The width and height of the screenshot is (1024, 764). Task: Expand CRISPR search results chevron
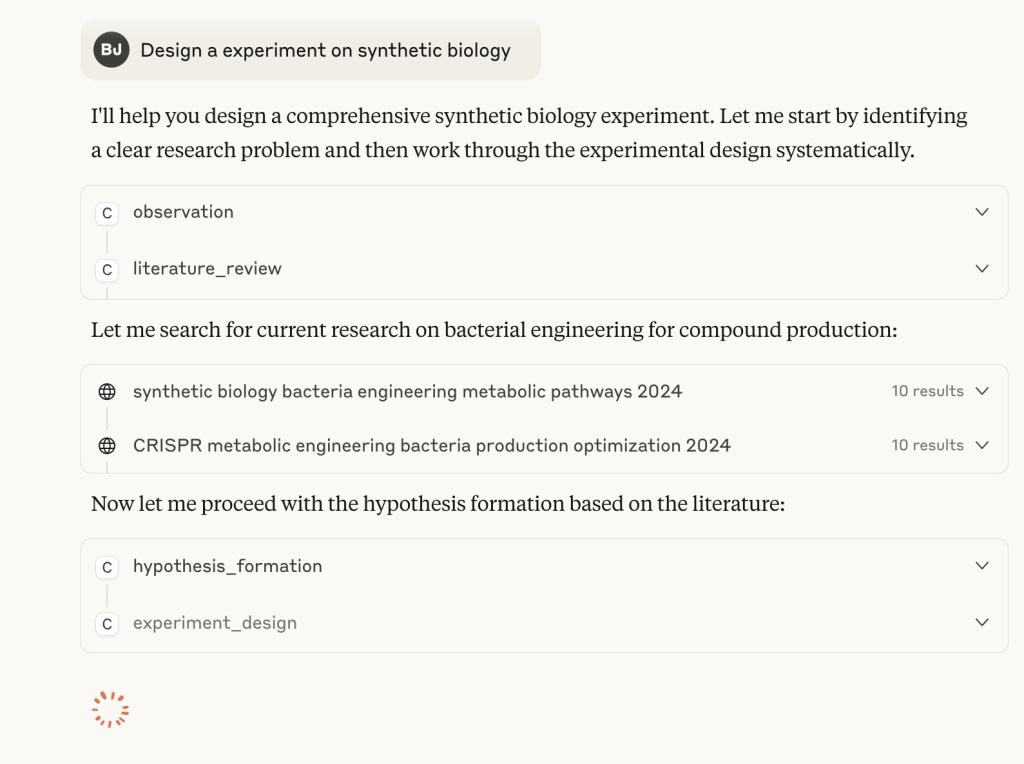pos(982,445)
